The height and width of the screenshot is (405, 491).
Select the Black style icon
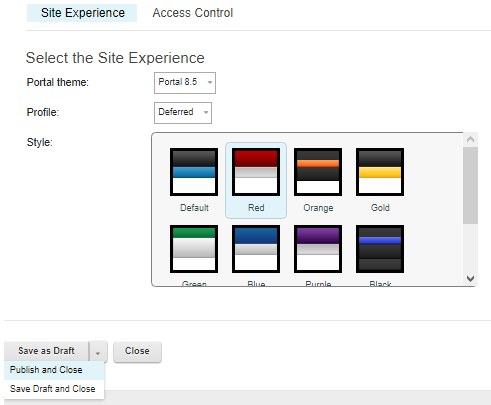click(x=380, y=249)
